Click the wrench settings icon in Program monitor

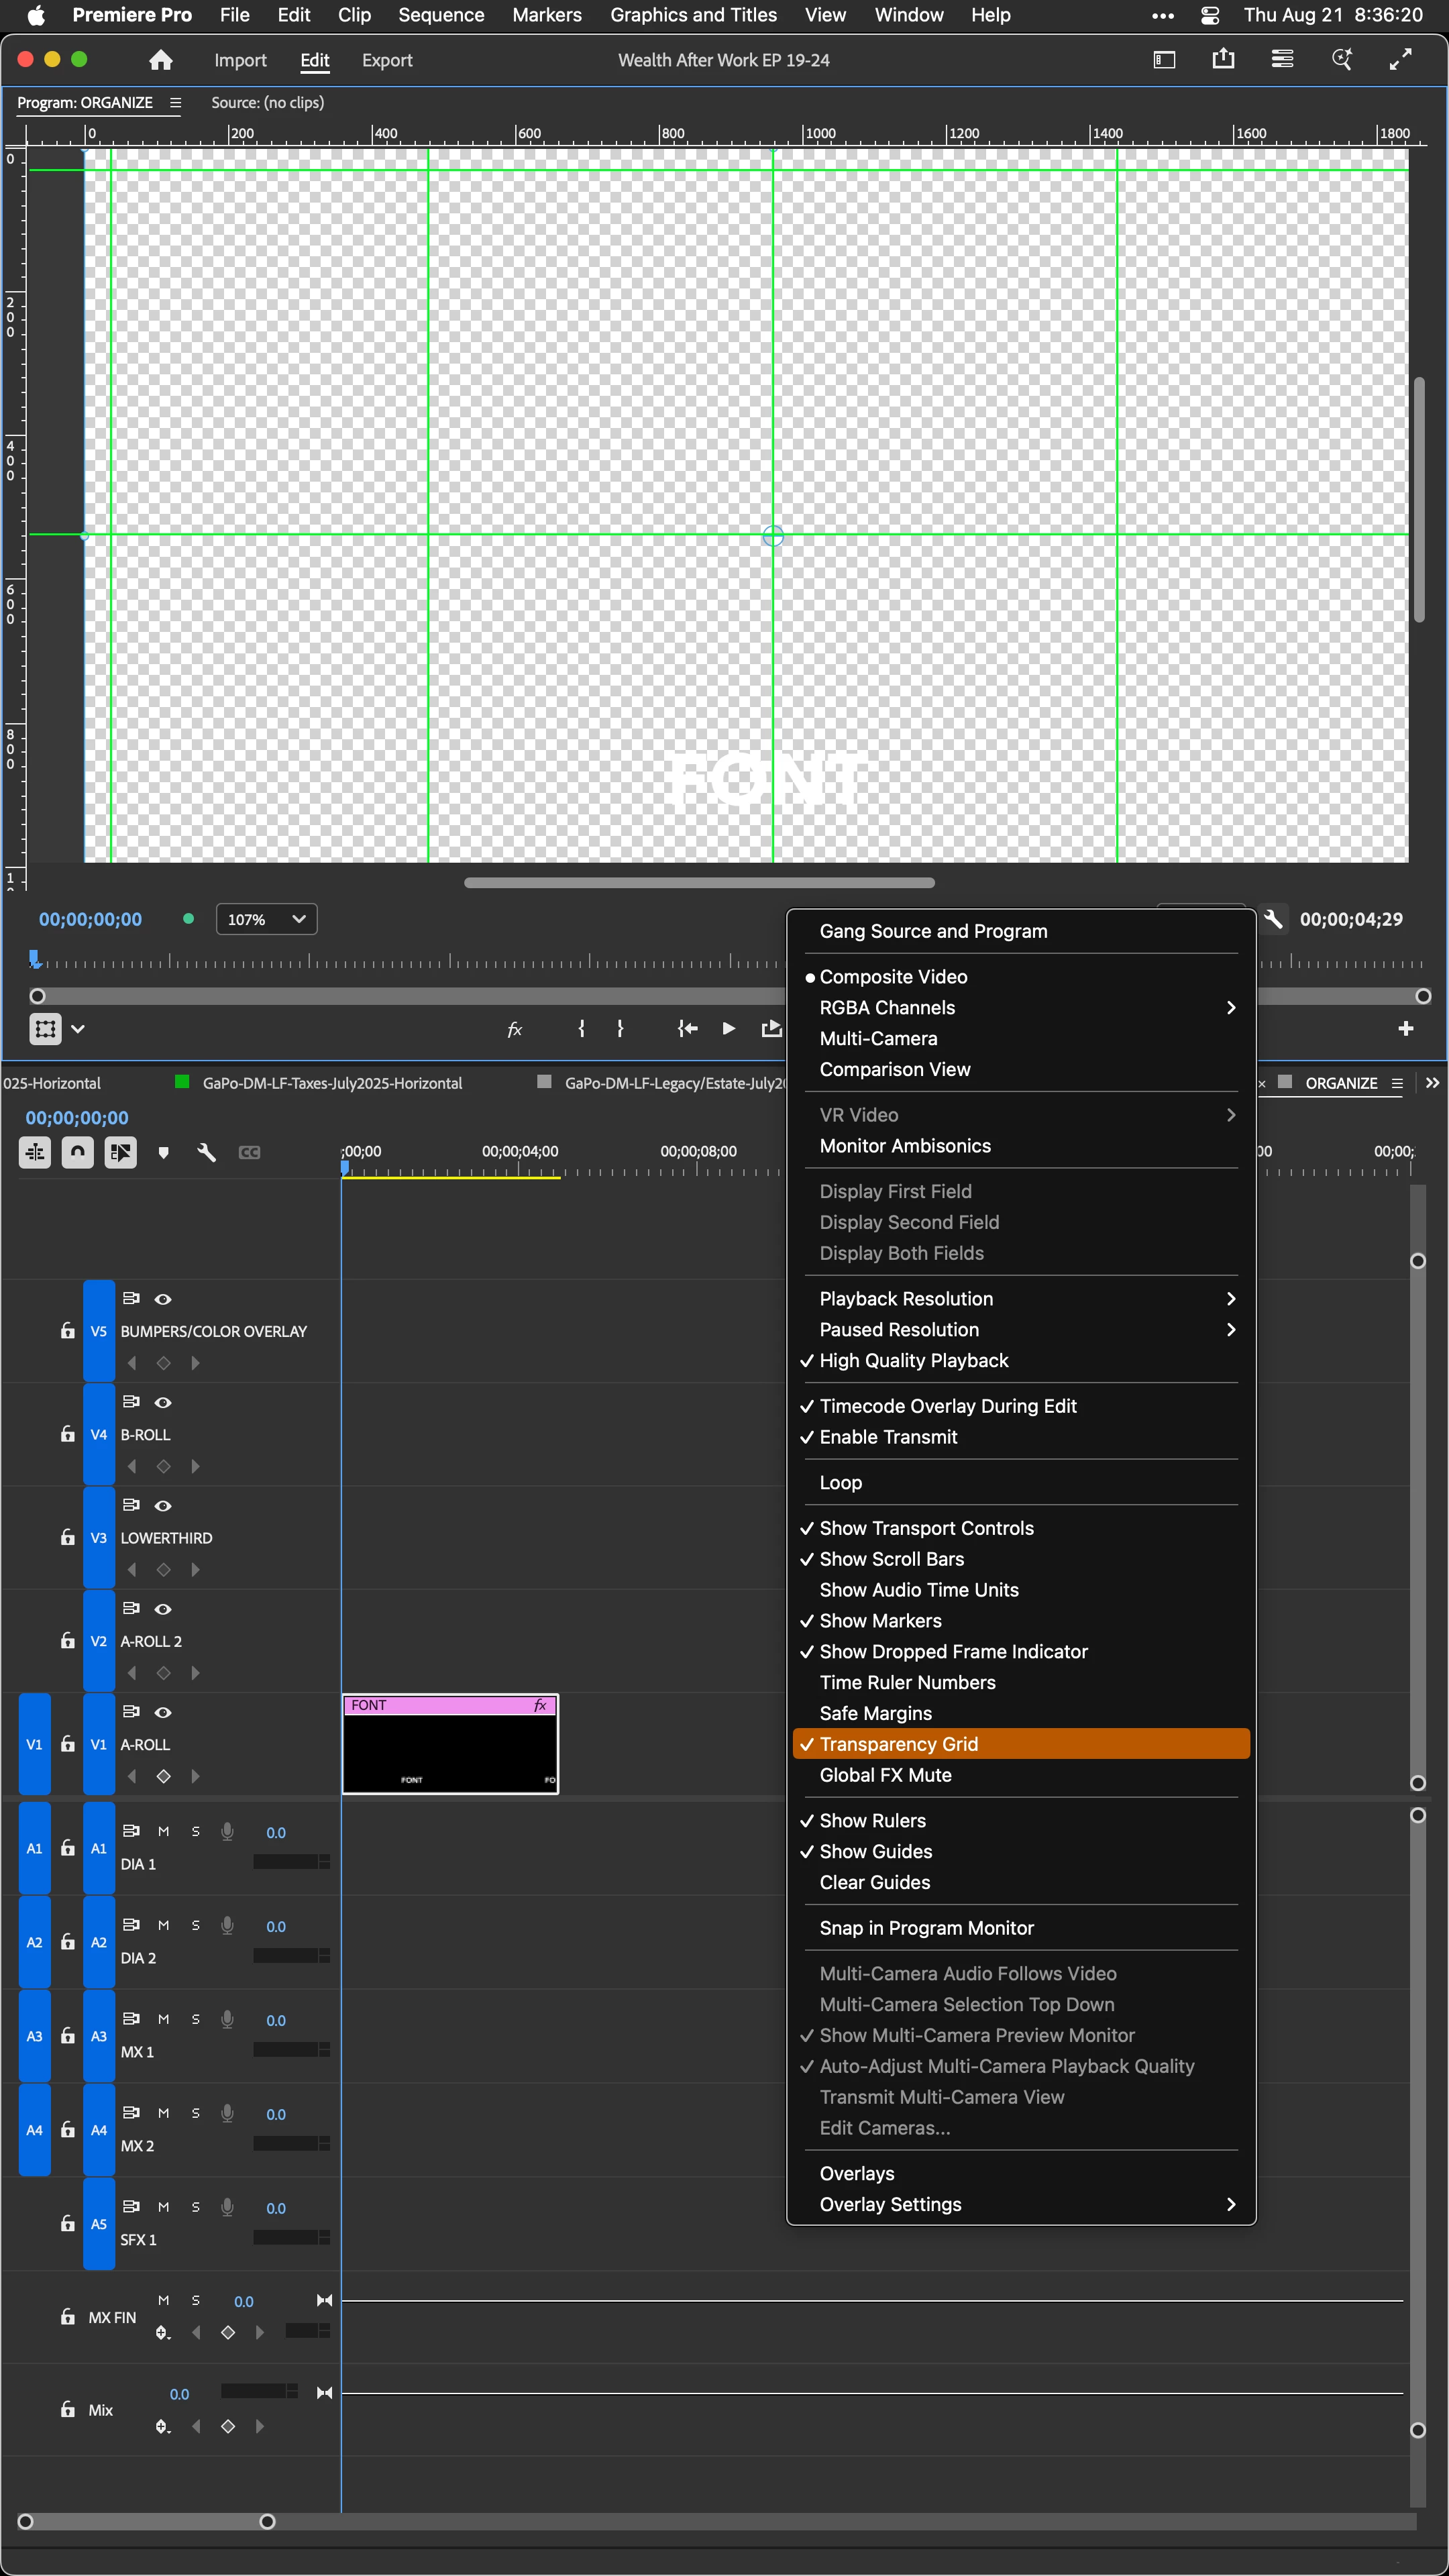click(1273, 918)
